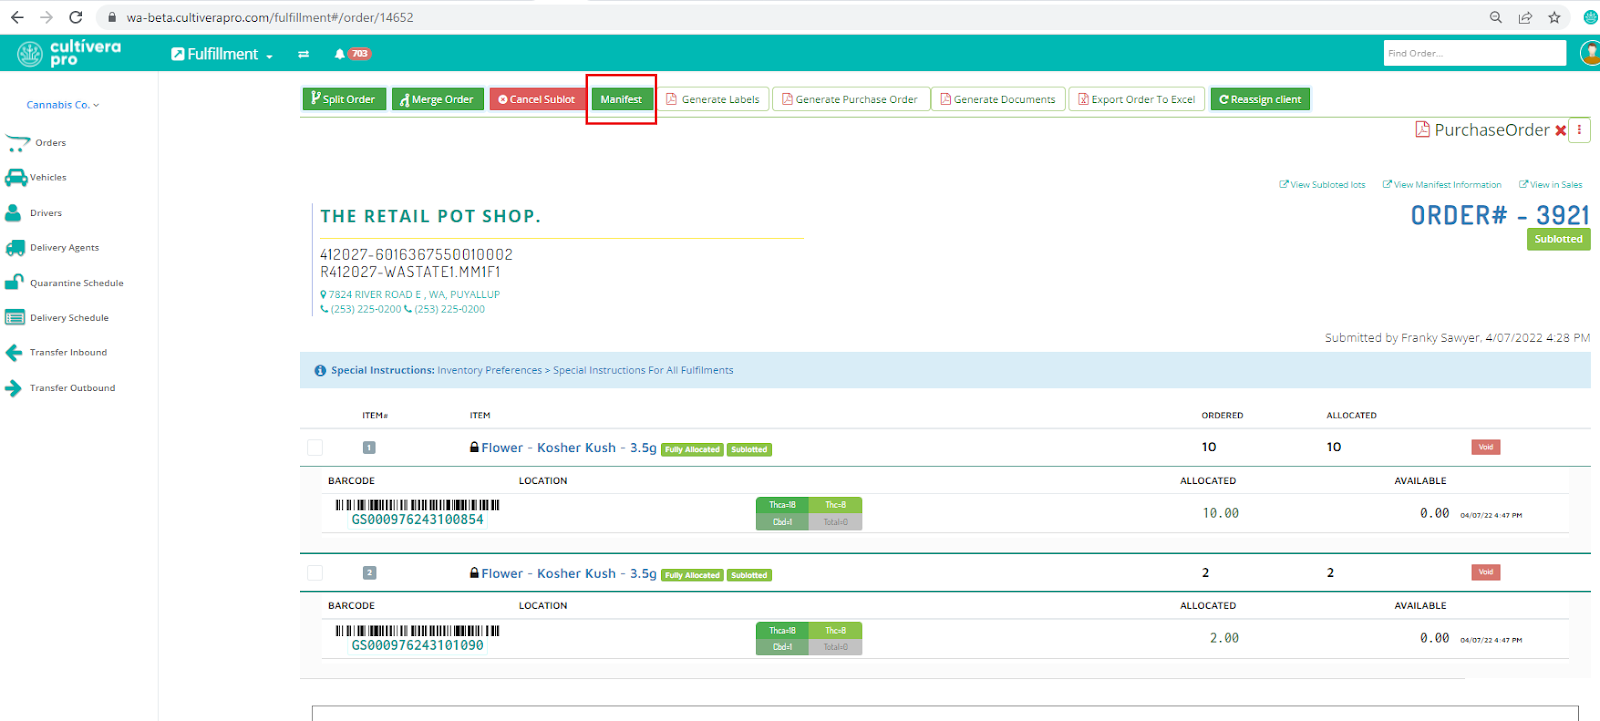Bookmark this page with the star icon
The width and height of the screenshot is (1600, 721).
pos(1554,17)
